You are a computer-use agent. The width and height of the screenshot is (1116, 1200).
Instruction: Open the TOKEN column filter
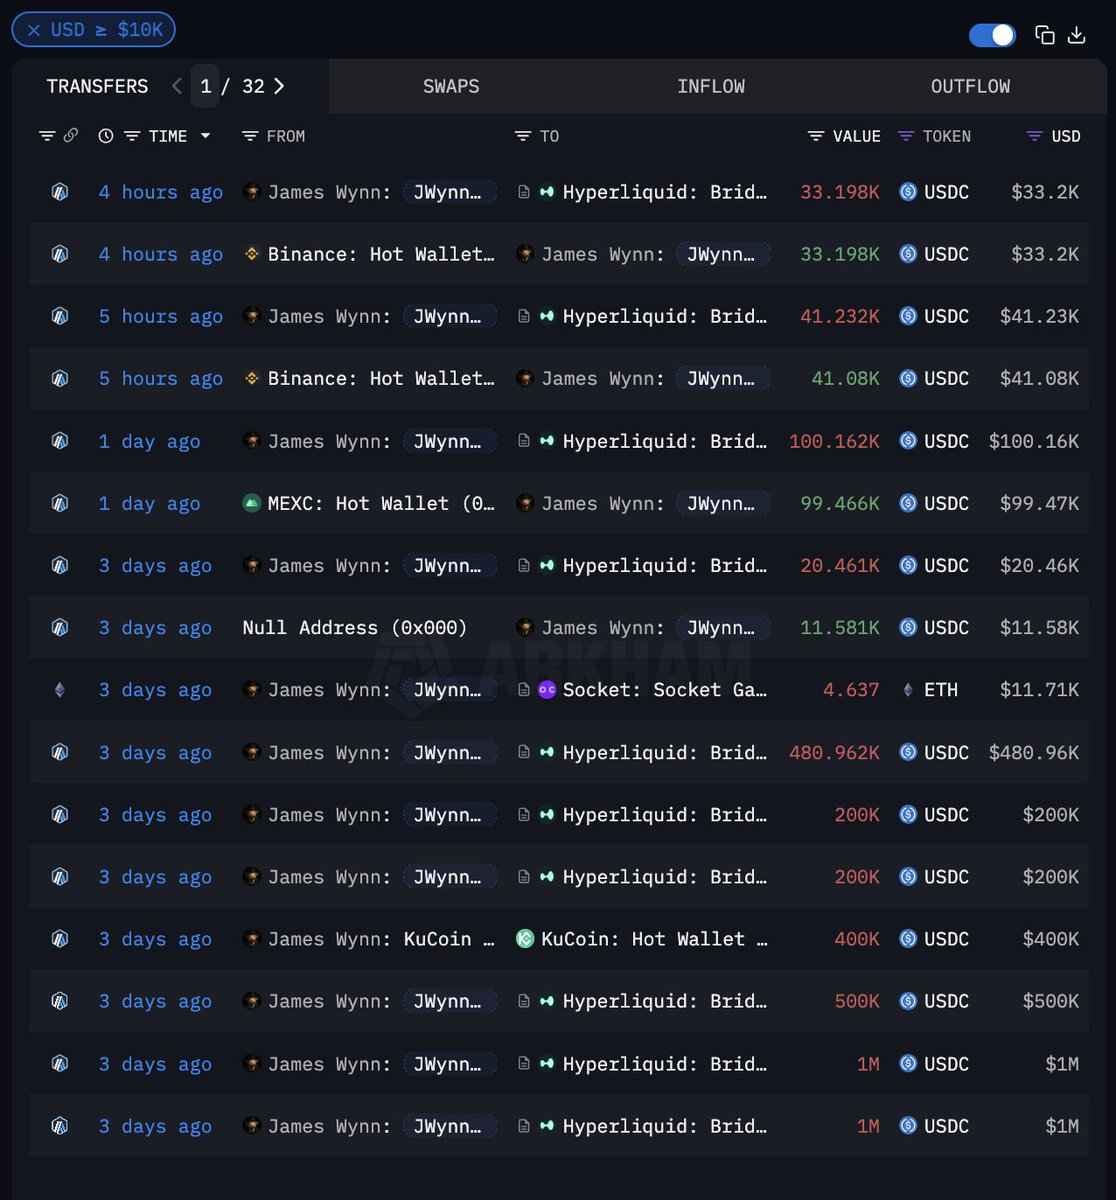906,136
